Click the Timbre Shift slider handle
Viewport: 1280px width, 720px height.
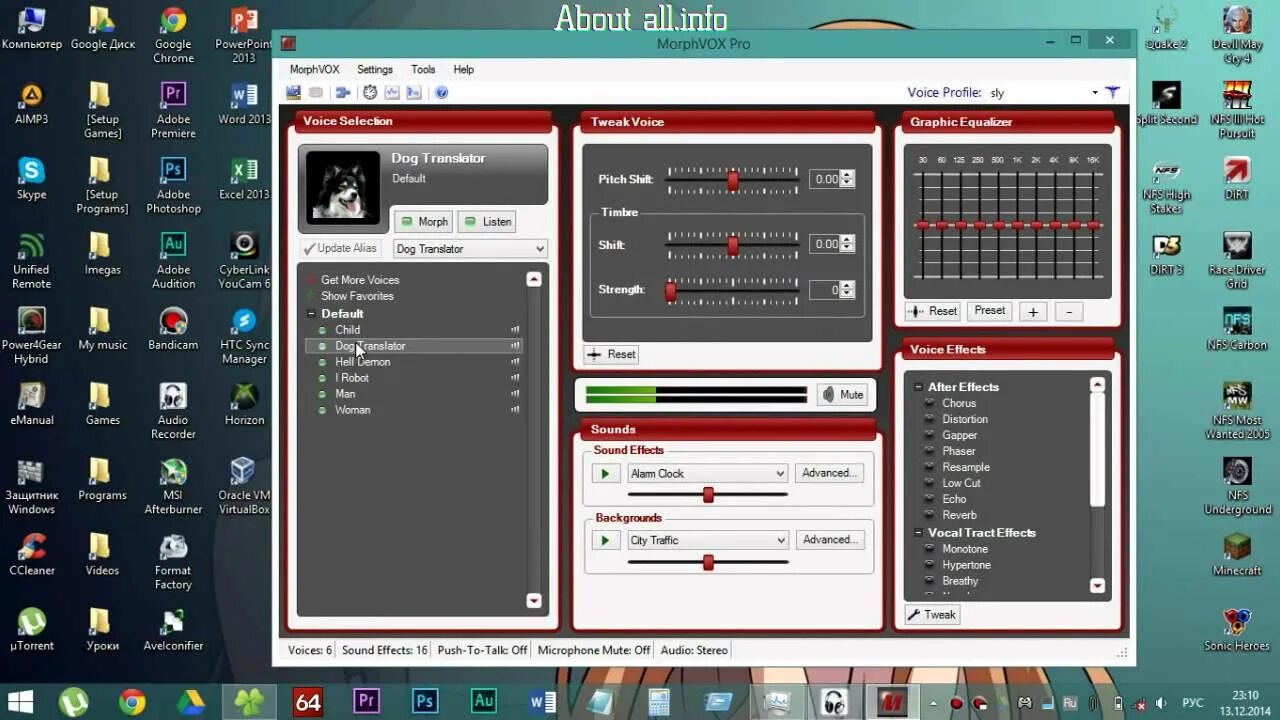click(x=733, y=245)
